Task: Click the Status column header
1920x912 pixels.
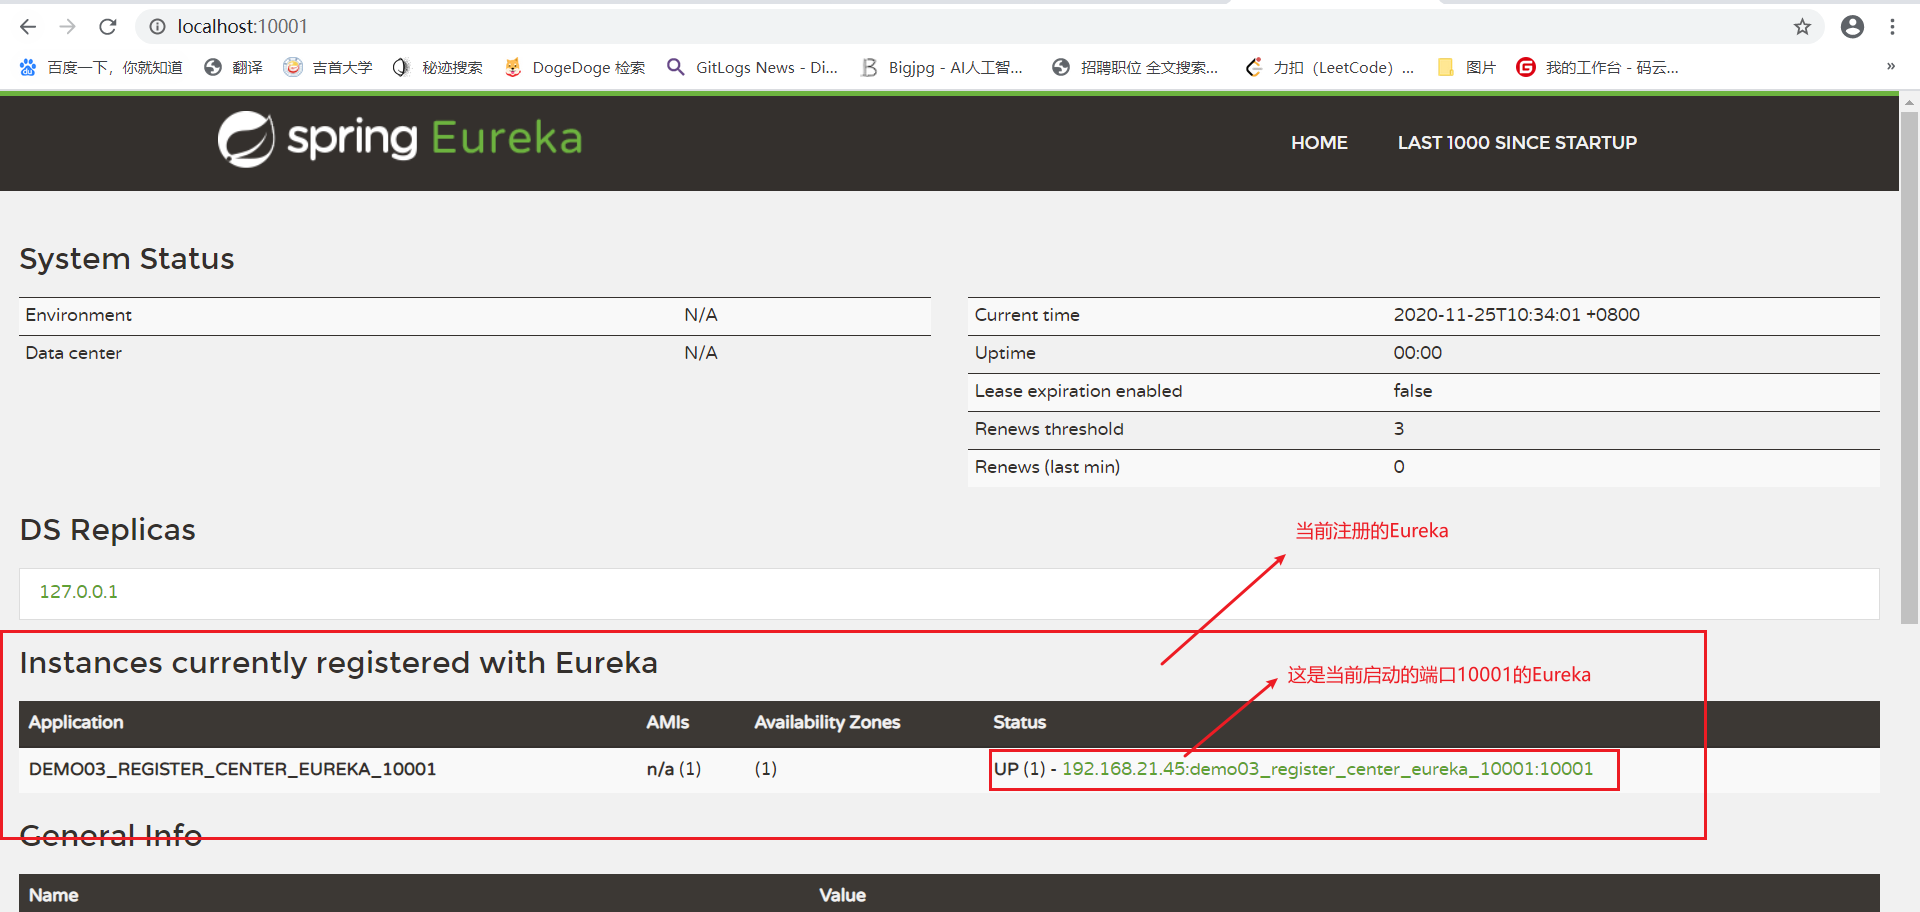Action: click(x=1019, y=722)
